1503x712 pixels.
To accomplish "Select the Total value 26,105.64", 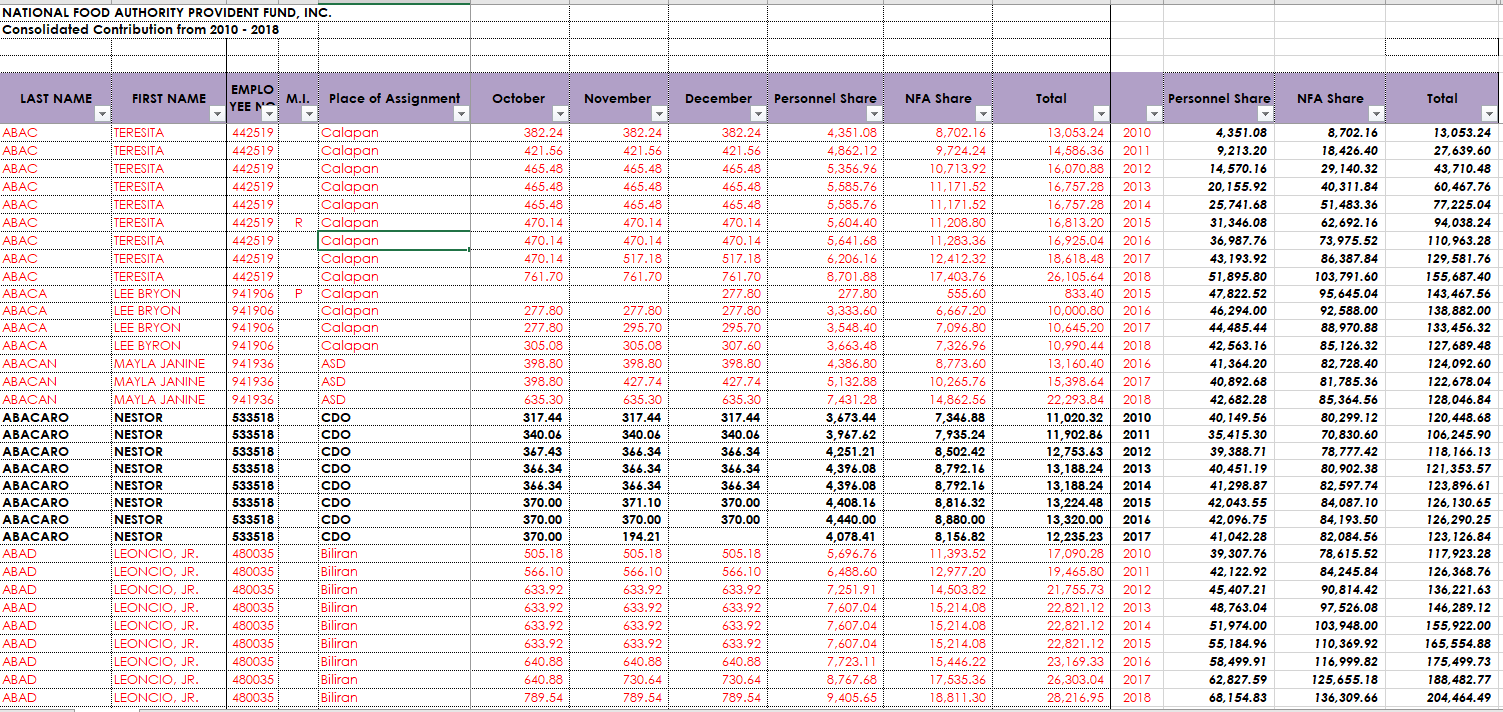I will tap(1075, 276).
